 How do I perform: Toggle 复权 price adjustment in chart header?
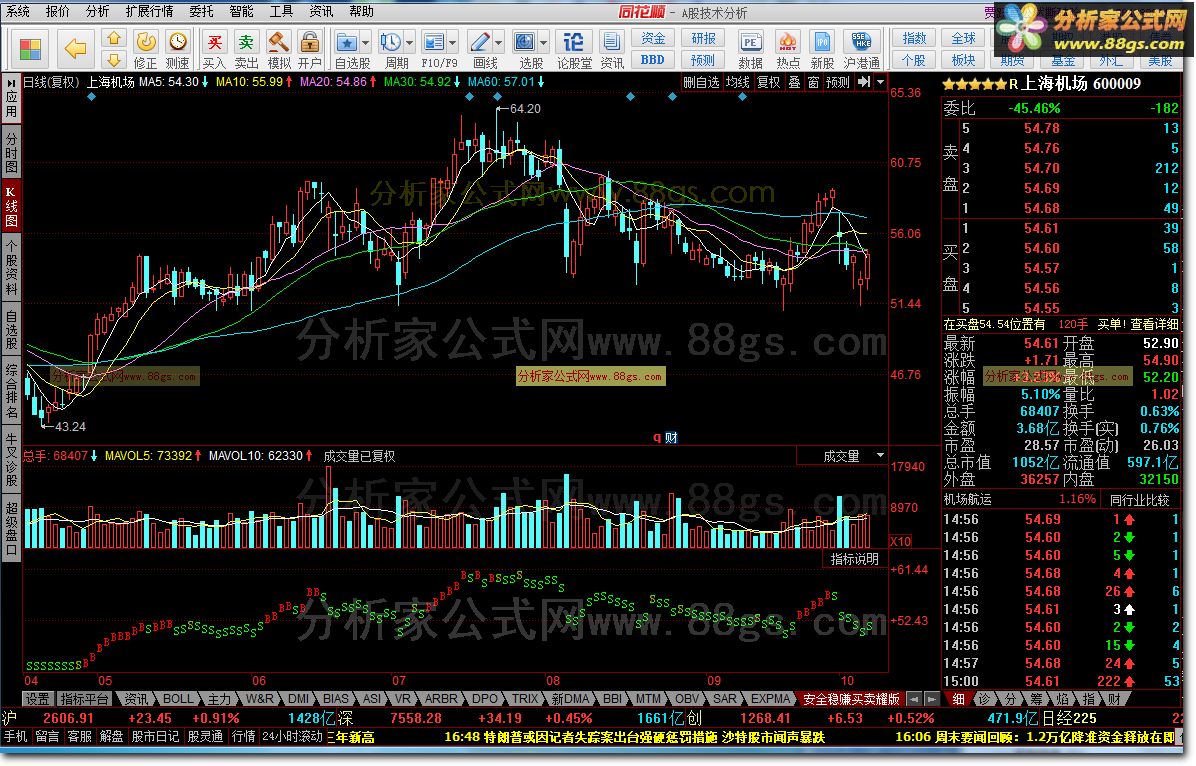pyautogui.click(x=769, y=82)
